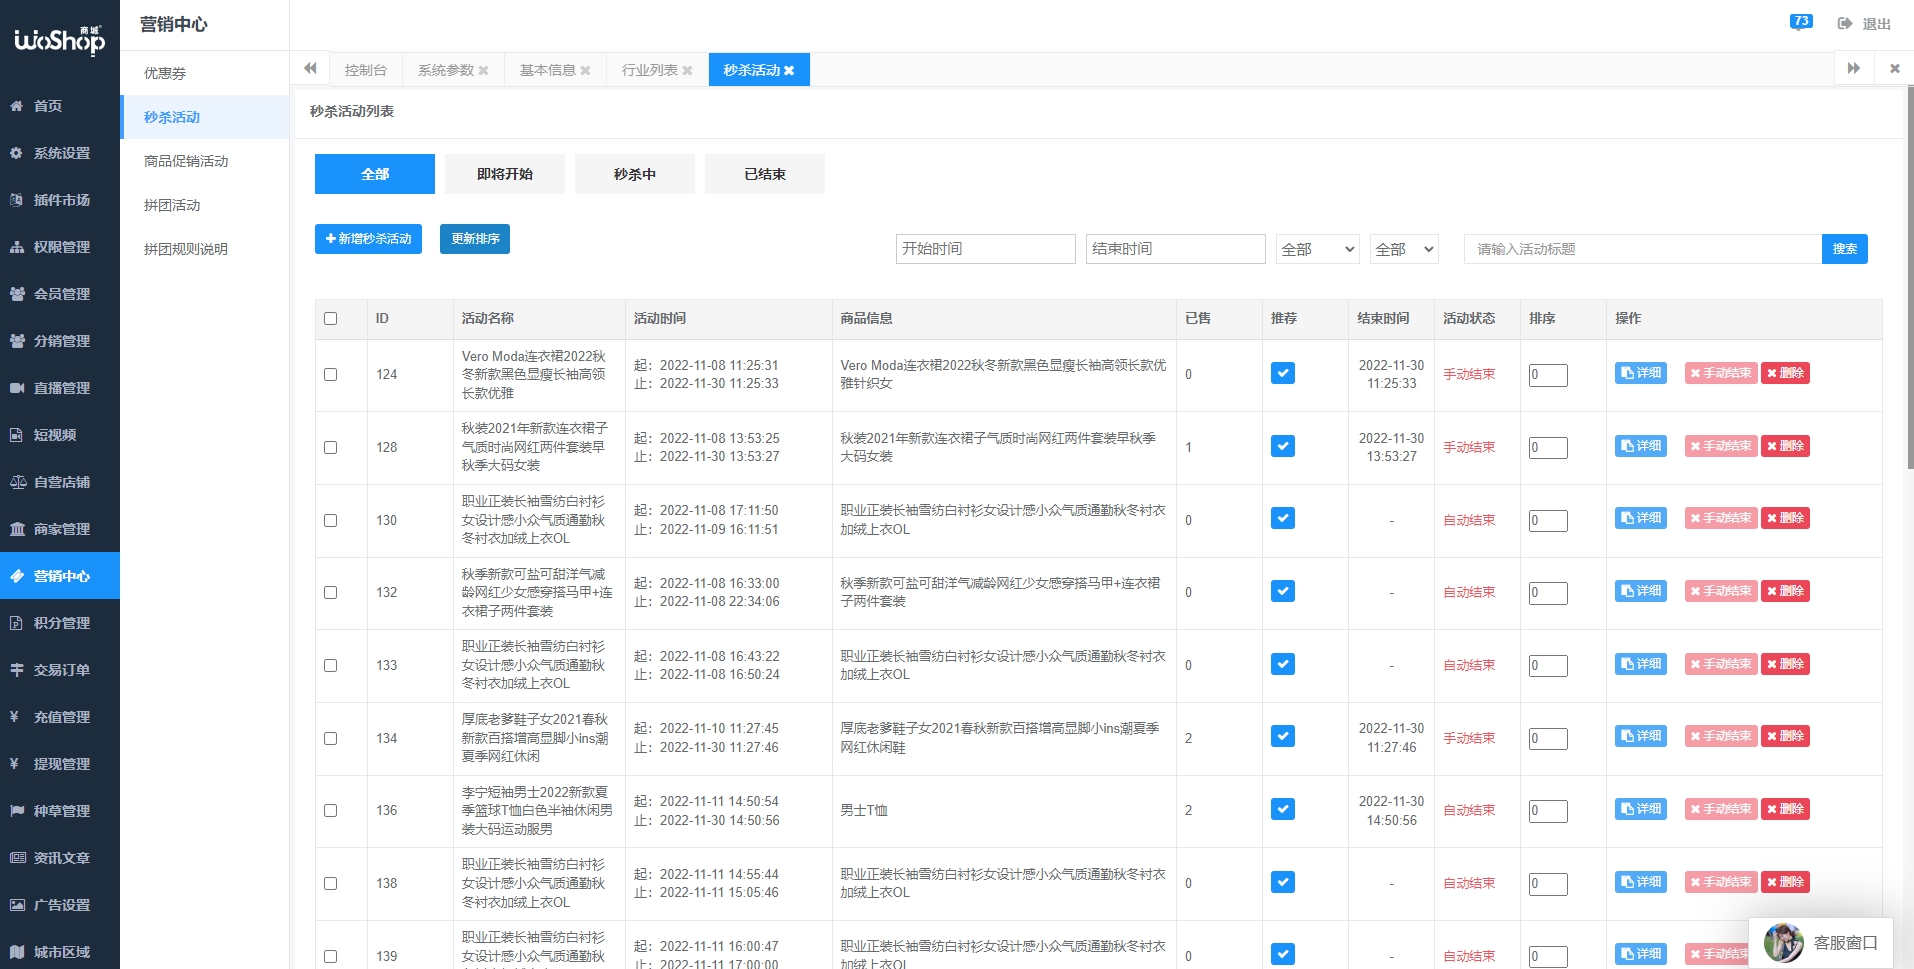
Task: Select the row checkbox for ID 124
Action: (x=331, y=374)
